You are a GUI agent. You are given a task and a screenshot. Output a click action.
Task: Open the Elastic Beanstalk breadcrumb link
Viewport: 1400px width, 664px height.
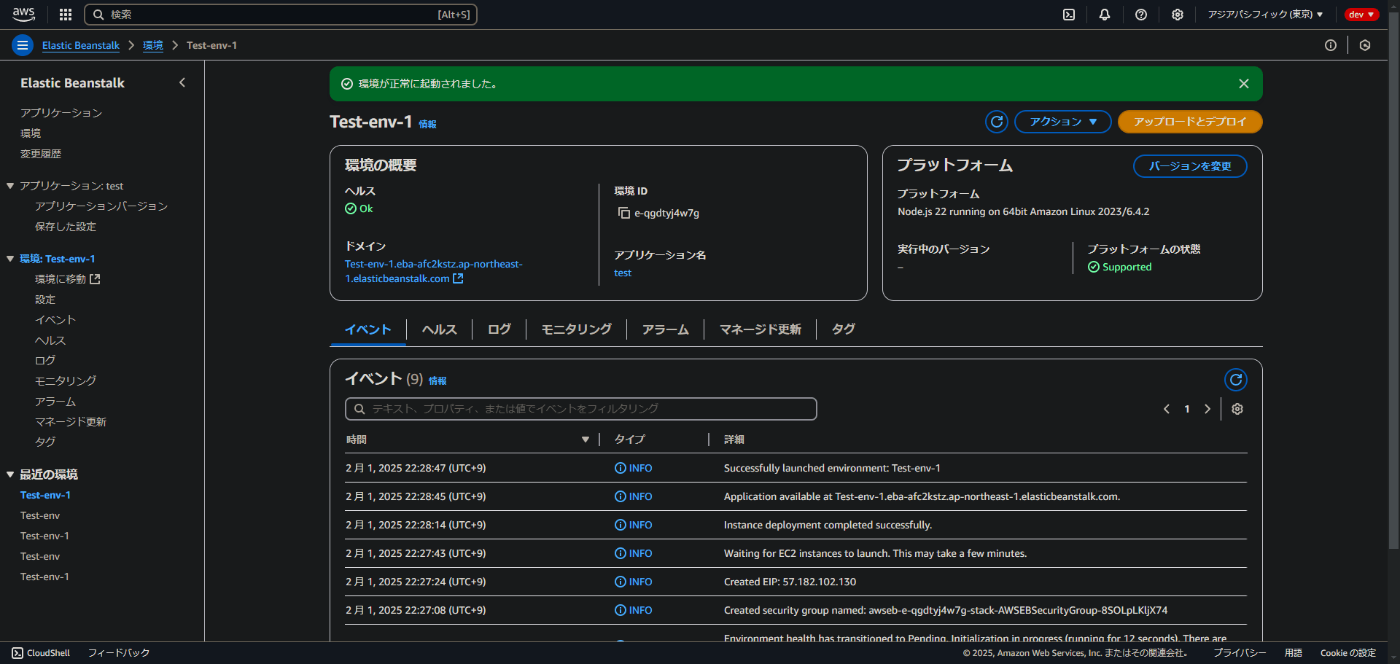click(80, 46)
